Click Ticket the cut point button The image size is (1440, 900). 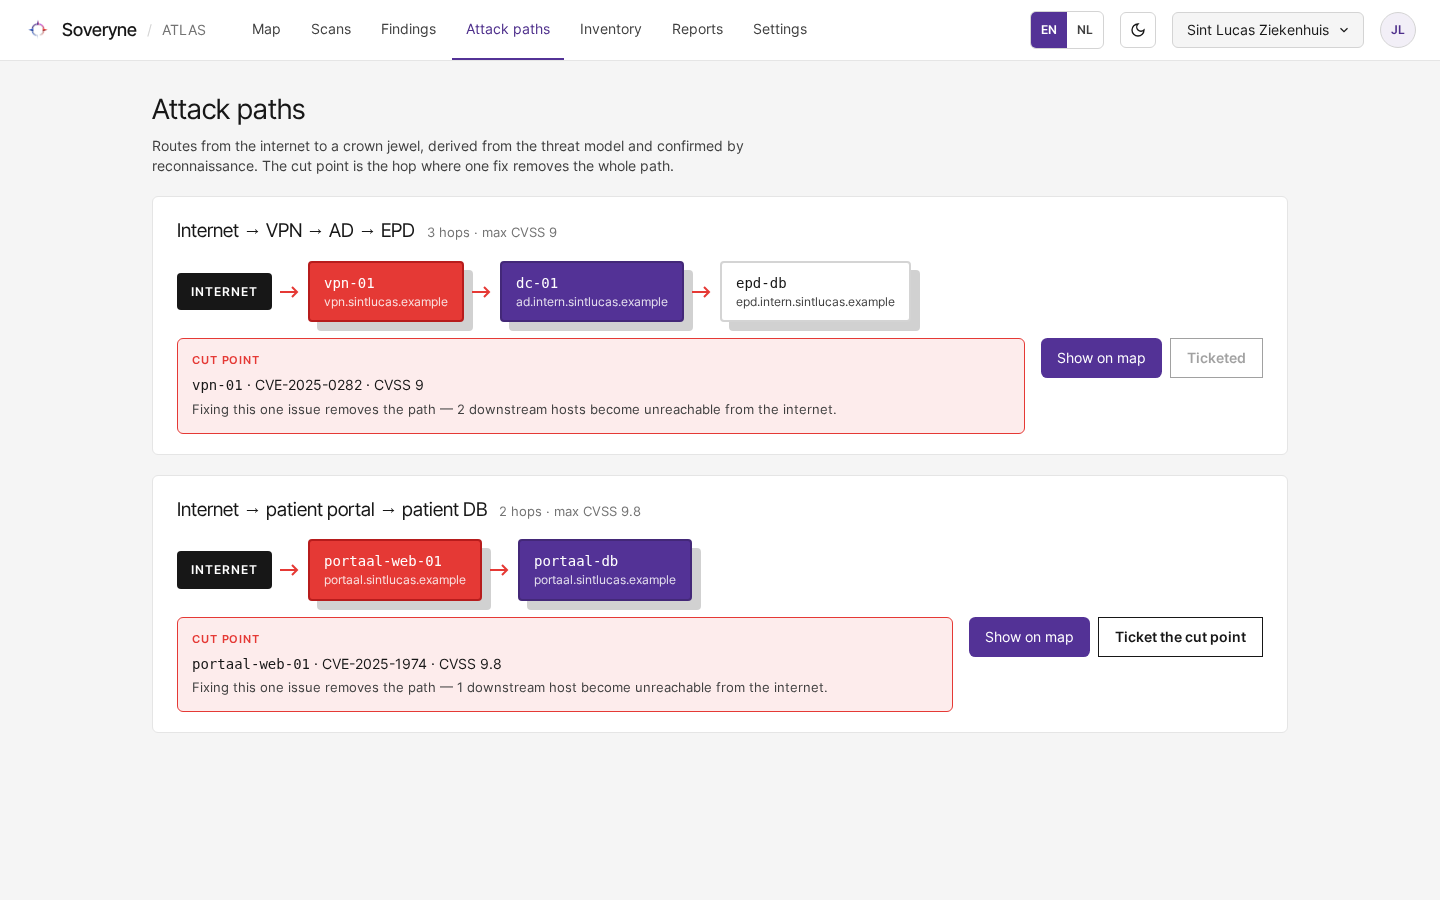1180,637
